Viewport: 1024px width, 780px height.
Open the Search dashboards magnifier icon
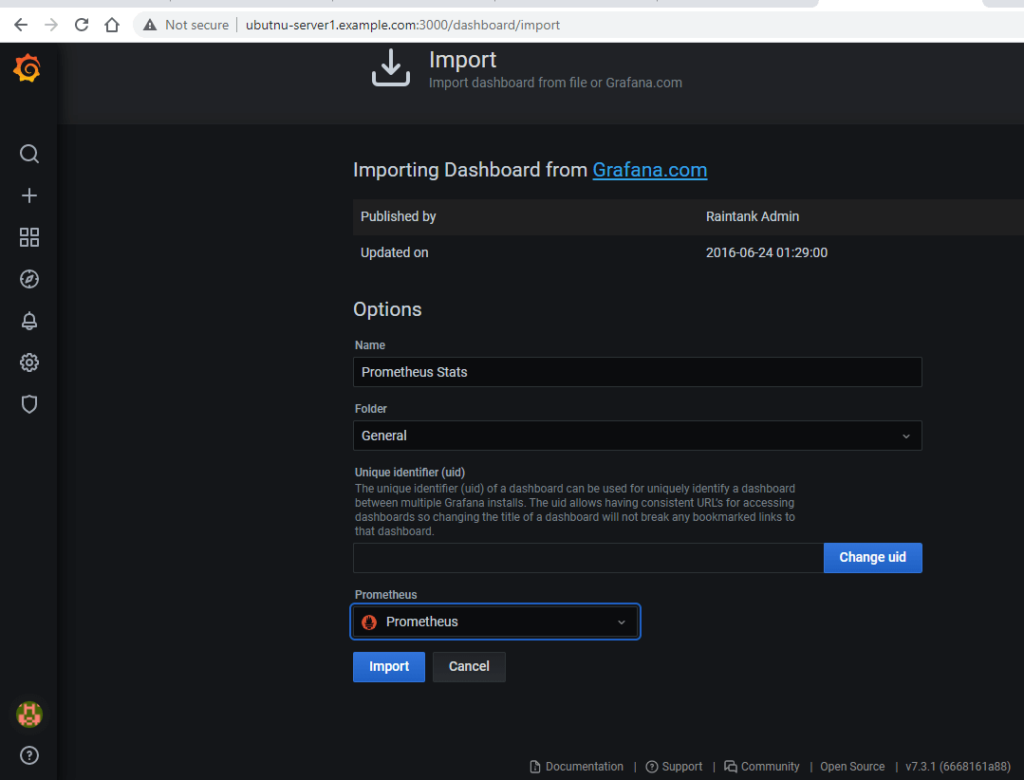click(x=29, y=154)
